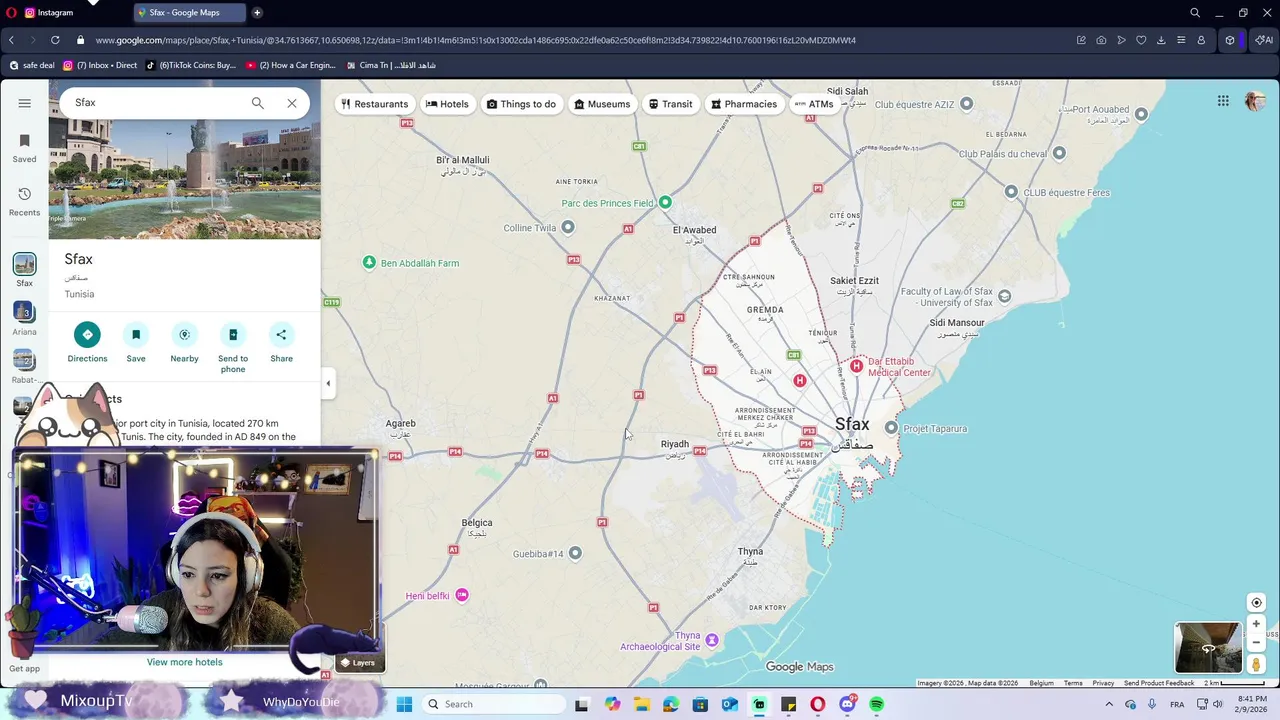Click the Belgium region link
Screen dimensions: 1280x720
(x=1041, y=683)
